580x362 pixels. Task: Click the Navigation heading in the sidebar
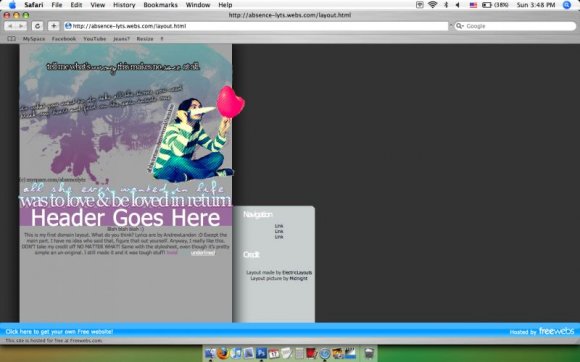258,214
